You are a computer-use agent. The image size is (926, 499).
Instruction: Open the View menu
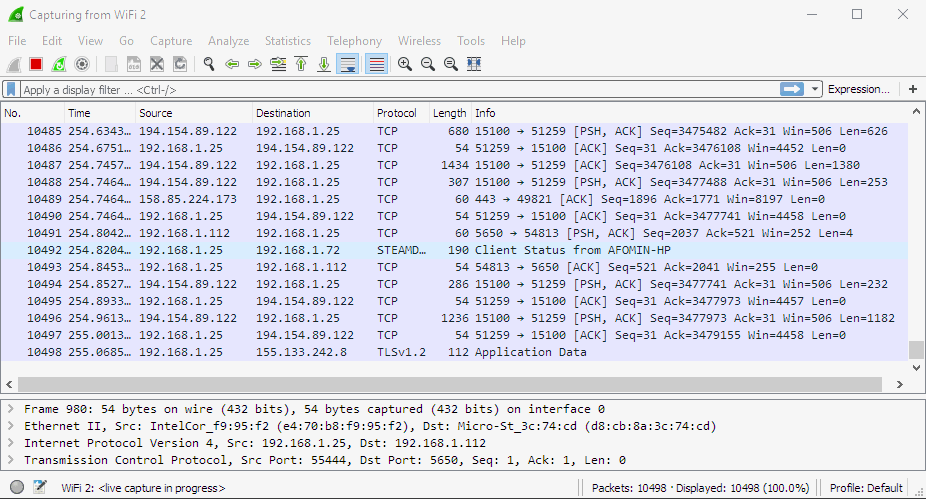pyautogui.click(x=90, y=41)
